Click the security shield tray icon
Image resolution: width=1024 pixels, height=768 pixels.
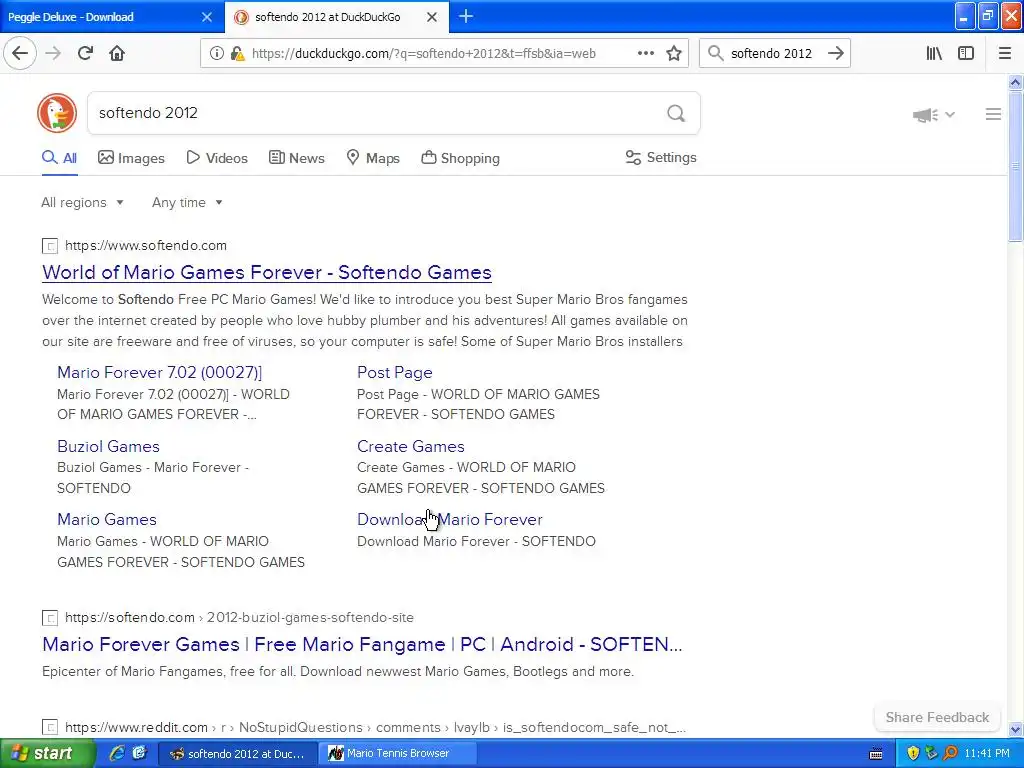click(x=912, y=754)
